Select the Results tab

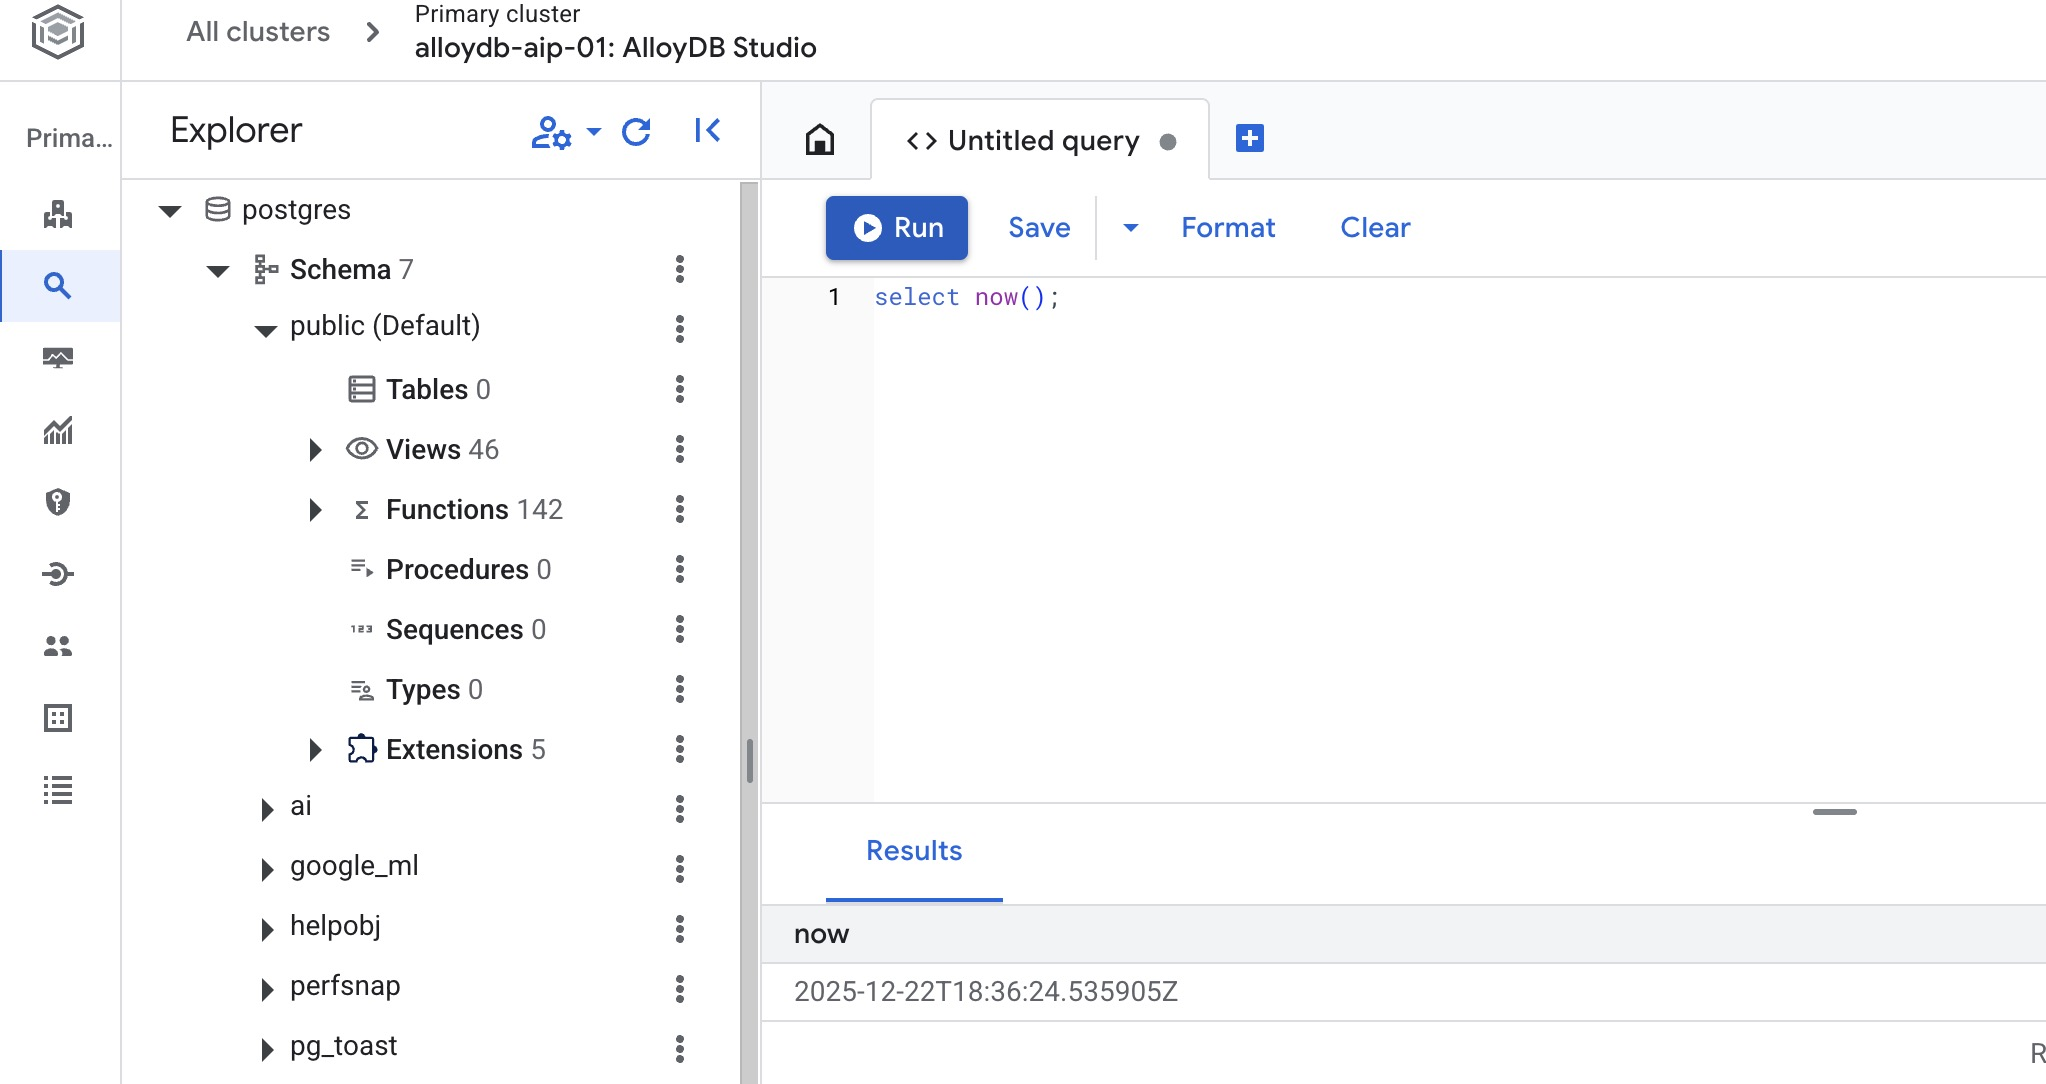(x=913, y=851)
